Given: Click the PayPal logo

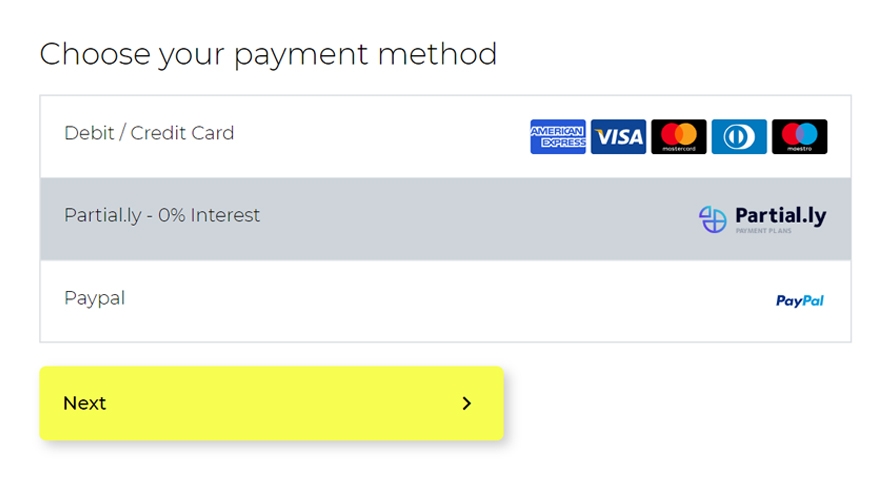Looking at the screenshot, I should (800, 300).
